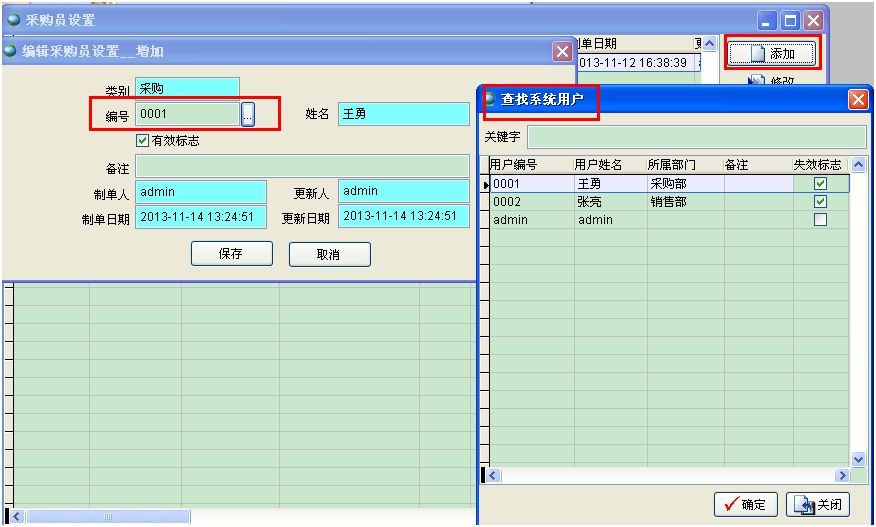Image resolution: width=876 pixels, height=527 pixels.
Task: Click the 添加 button with document icon
Action: tap(772, 53)
